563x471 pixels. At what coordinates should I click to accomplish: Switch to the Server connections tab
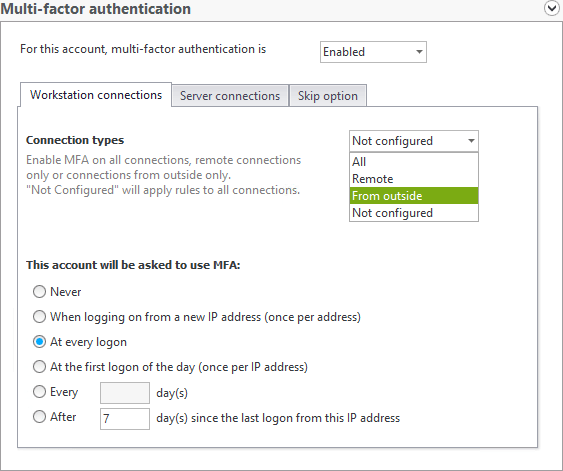tap(230, 96)
